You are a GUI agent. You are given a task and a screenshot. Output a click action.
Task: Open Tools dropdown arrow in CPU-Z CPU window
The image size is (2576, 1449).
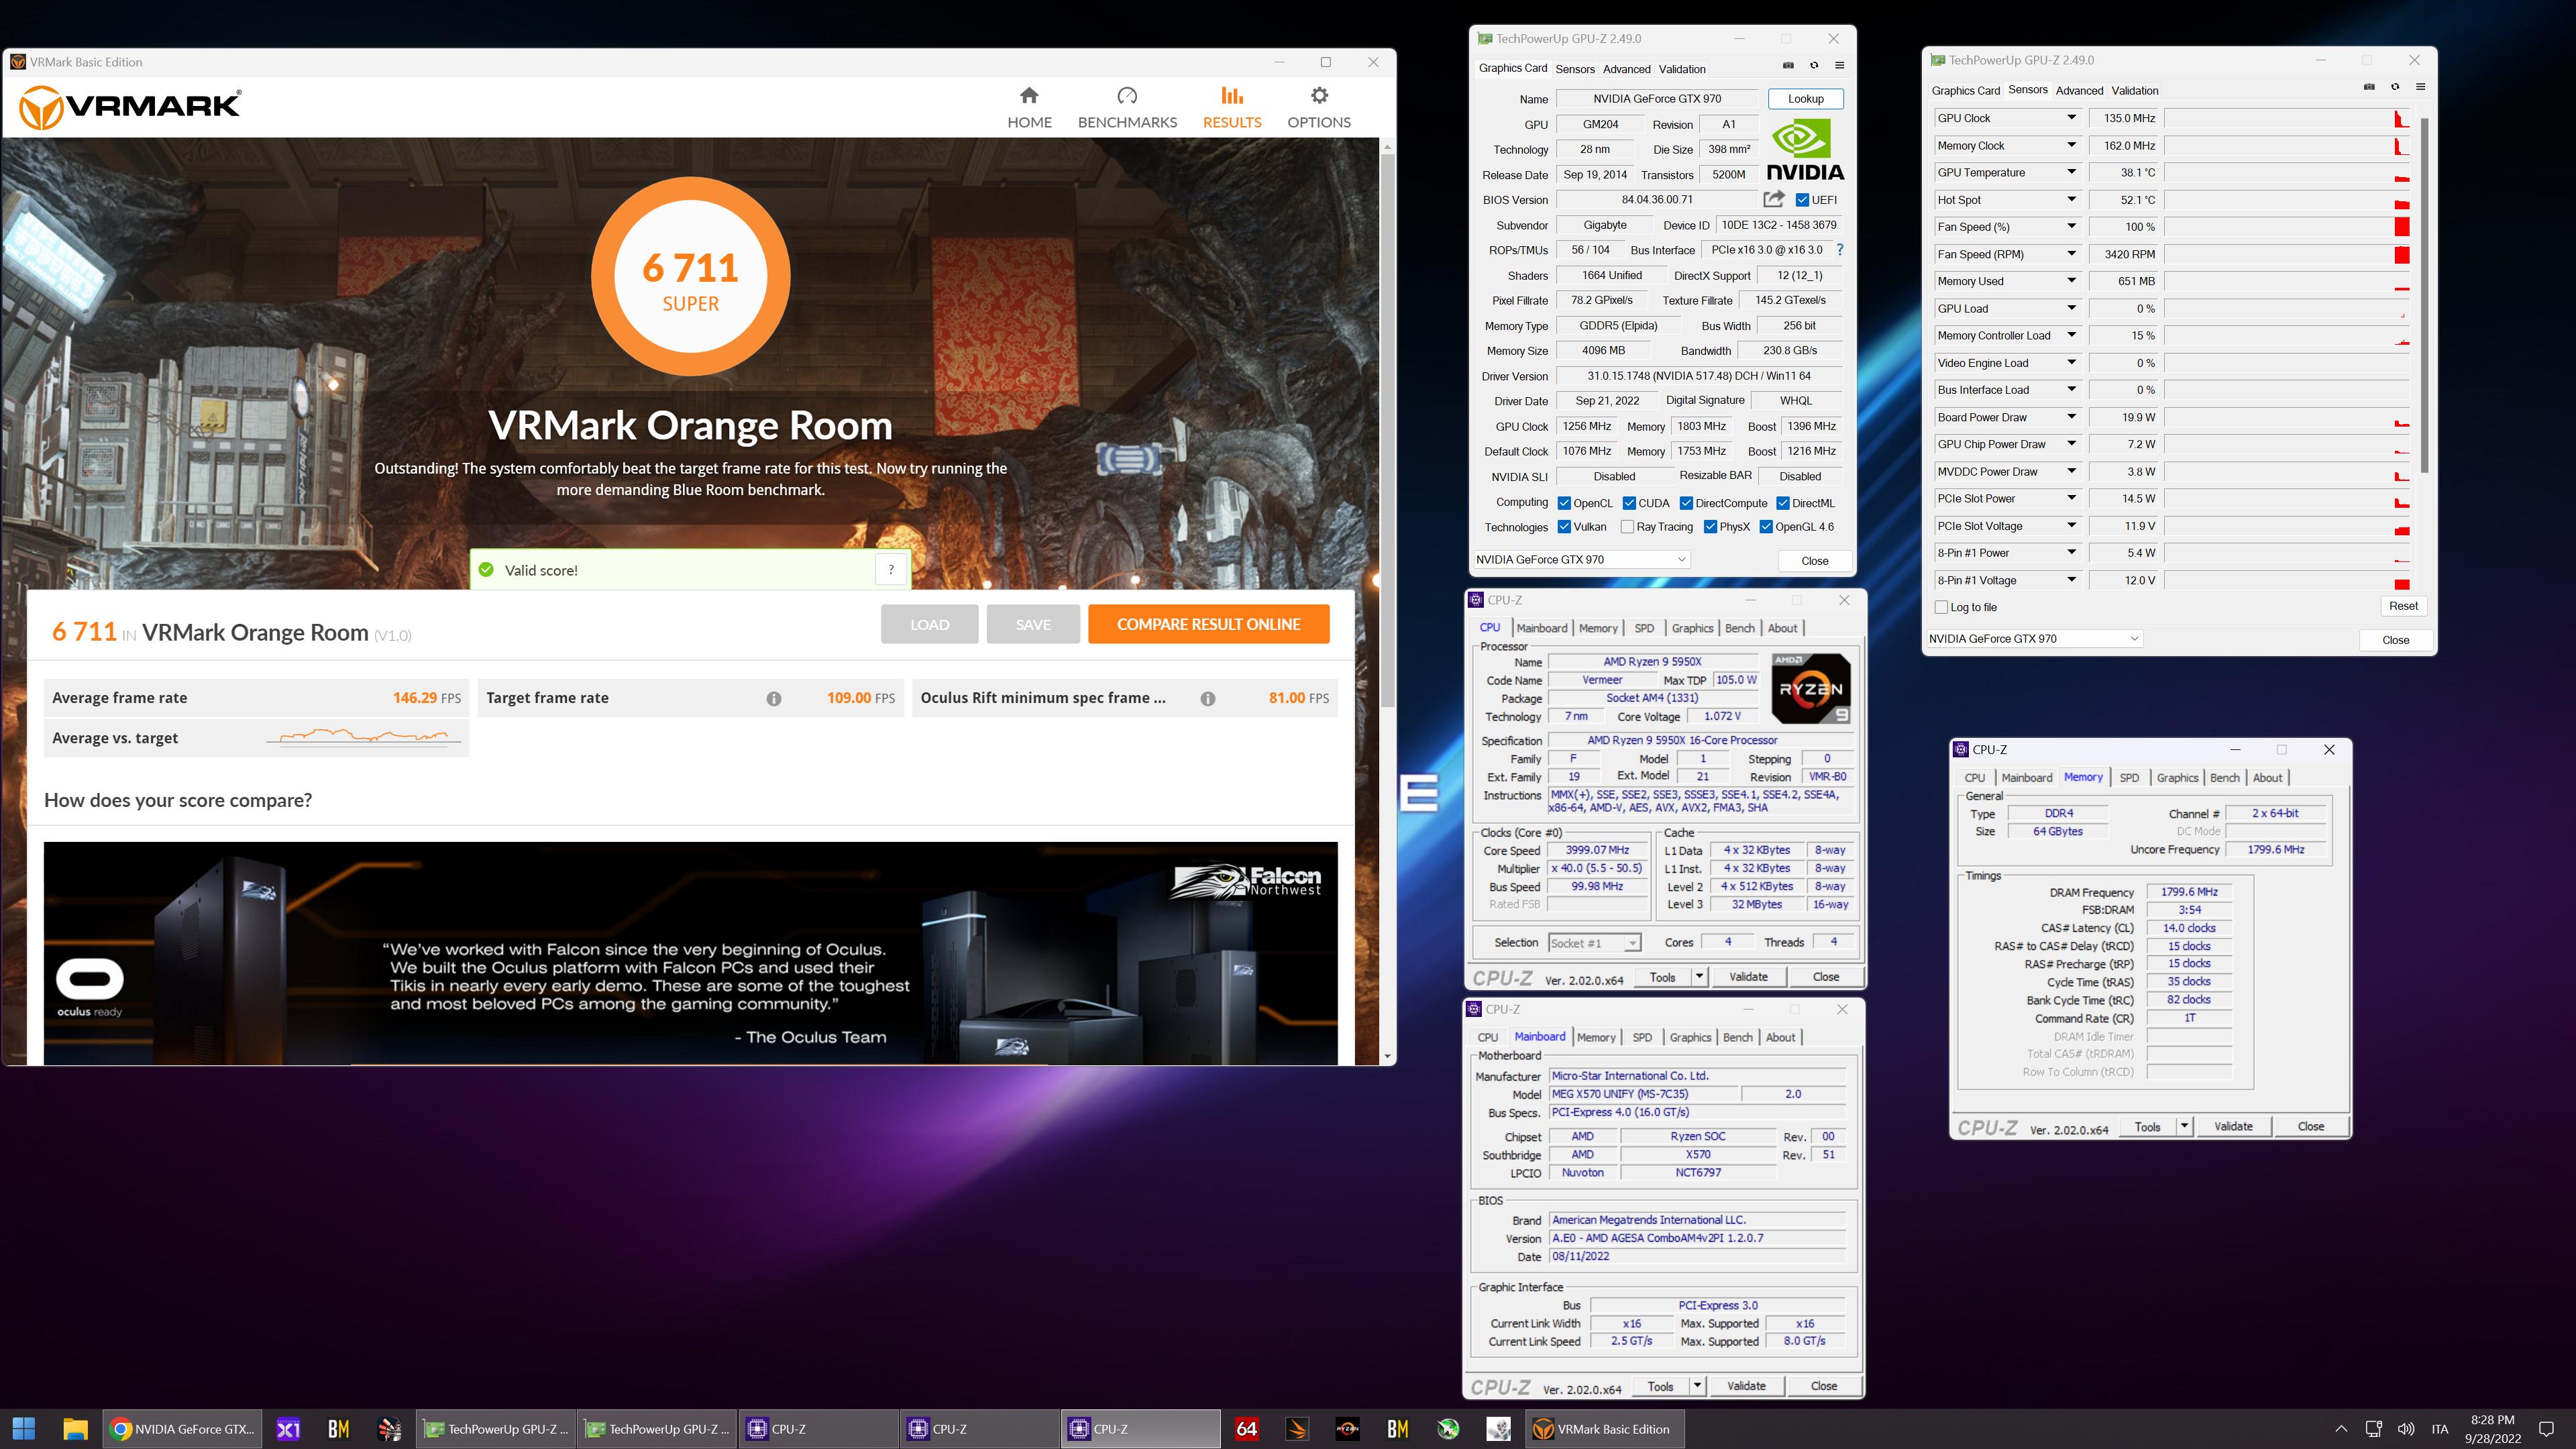(x=1699, y=976)
